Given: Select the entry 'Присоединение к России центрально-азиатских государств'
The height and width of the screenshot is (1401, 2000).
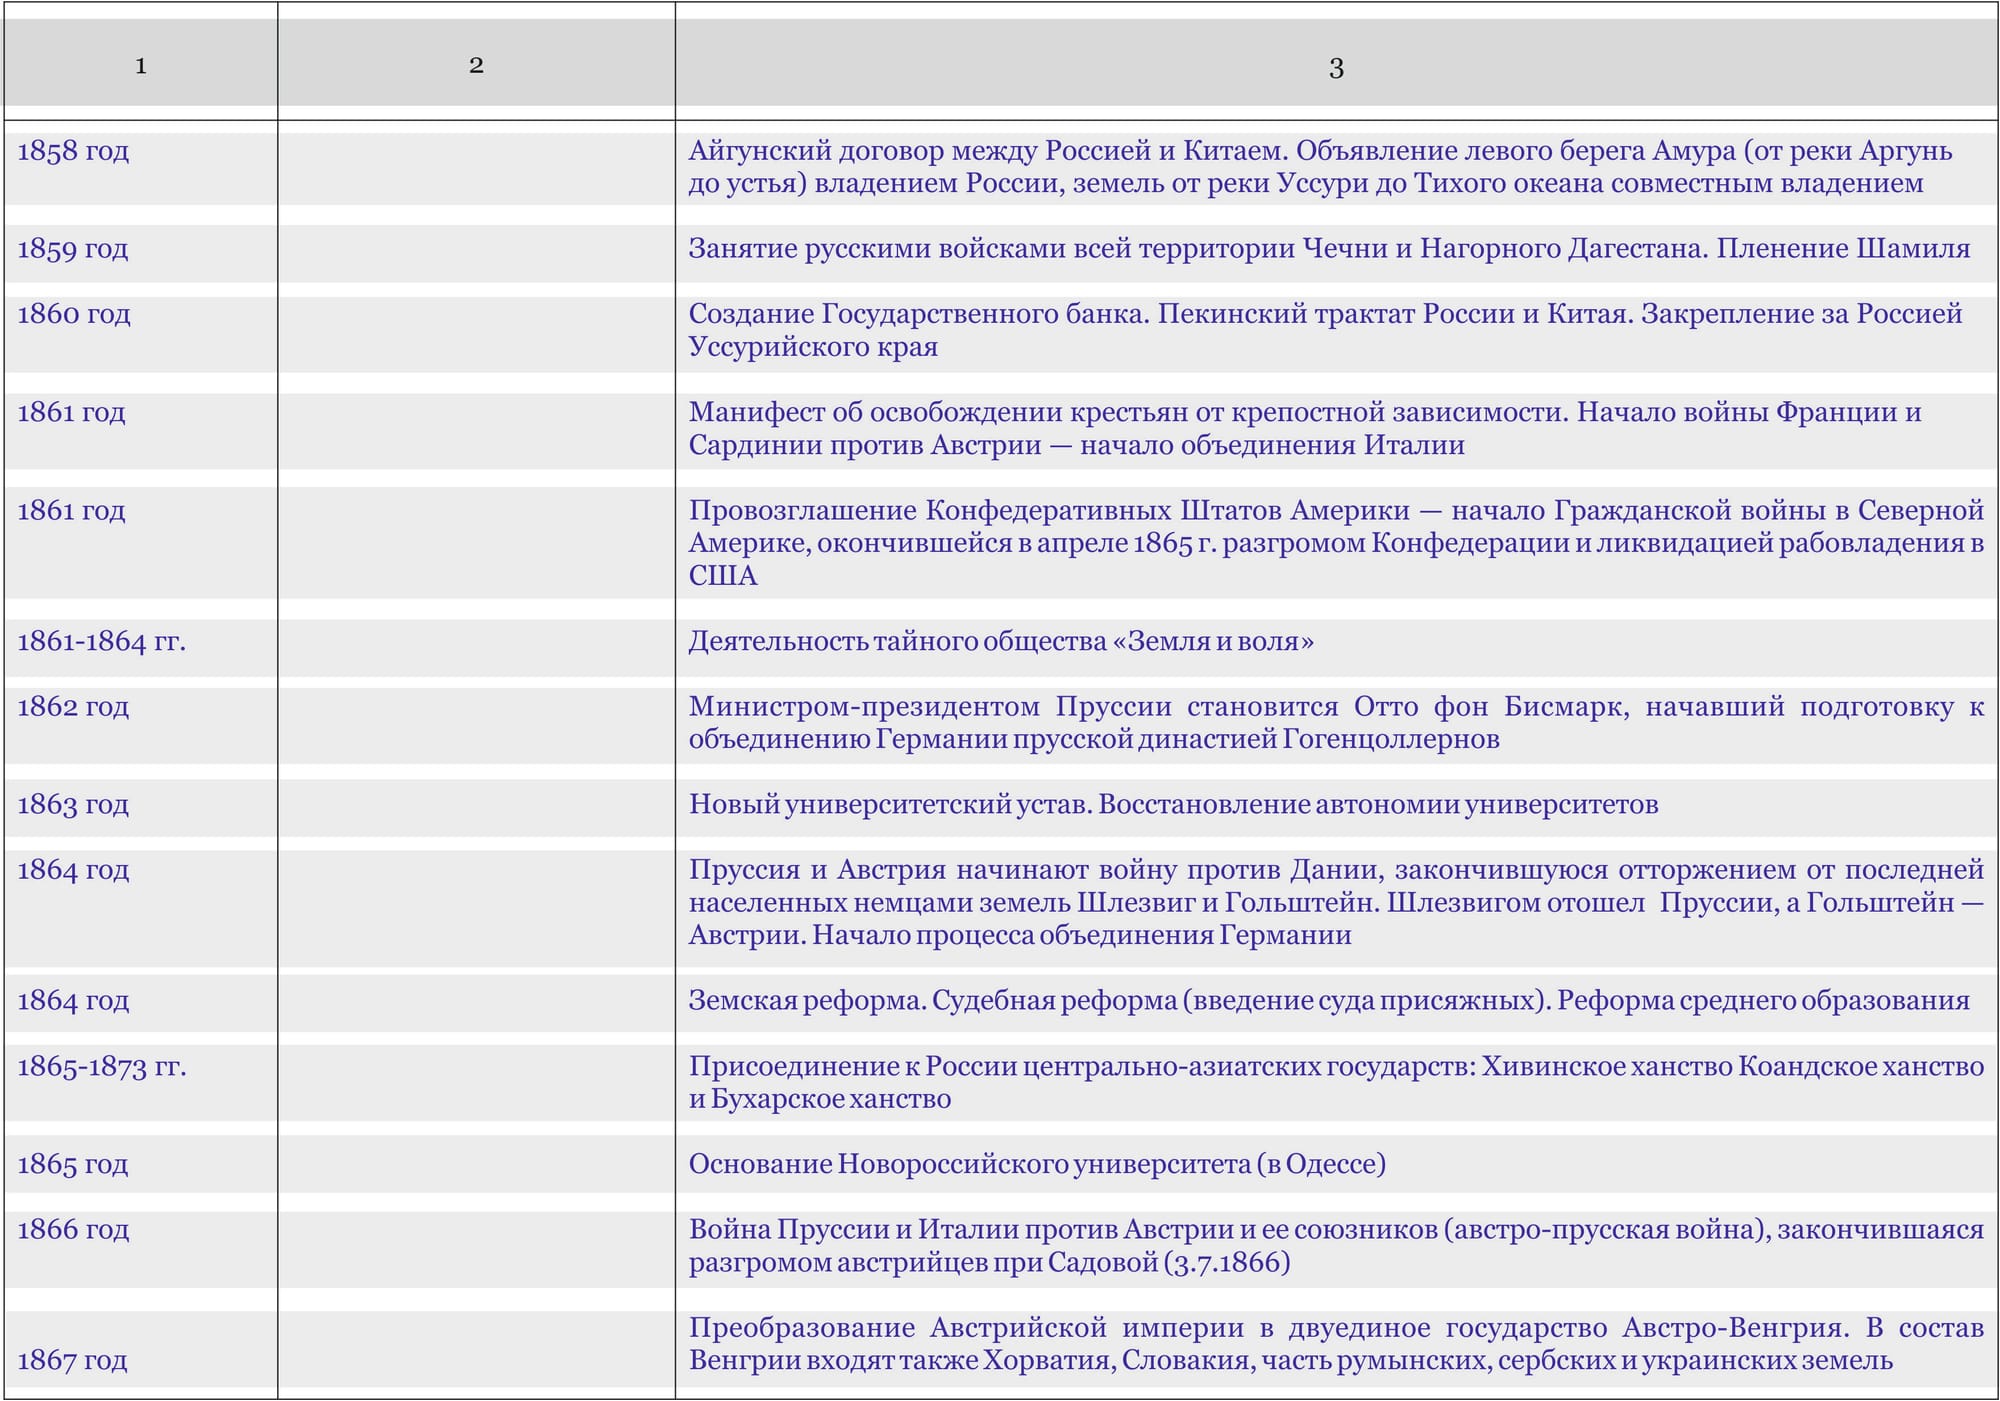Looking at the screenshot, I should (1081, 1067).
